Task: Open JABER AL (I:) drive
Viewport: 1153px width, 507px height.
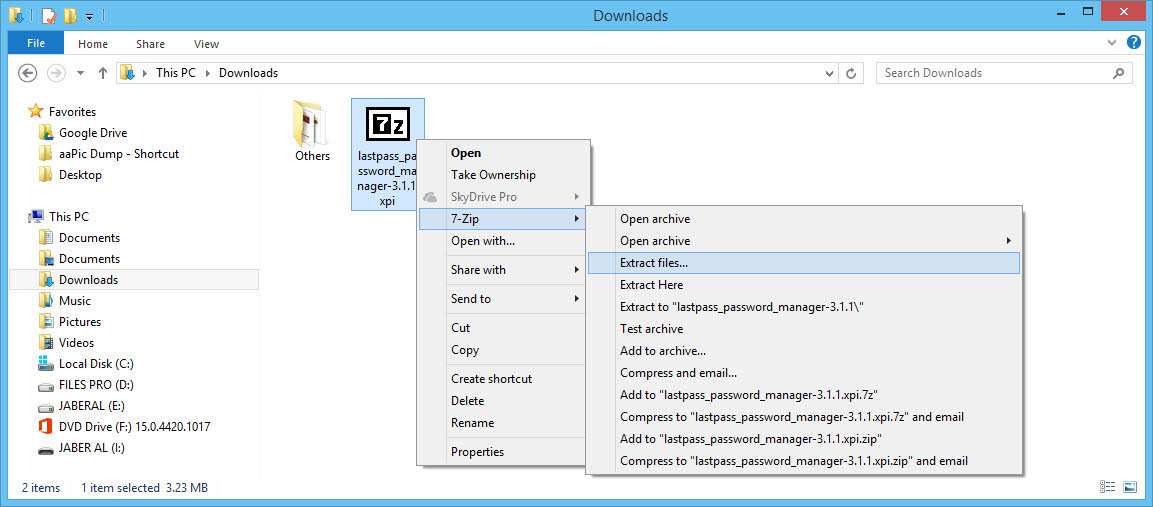Action: coord(90,448)
